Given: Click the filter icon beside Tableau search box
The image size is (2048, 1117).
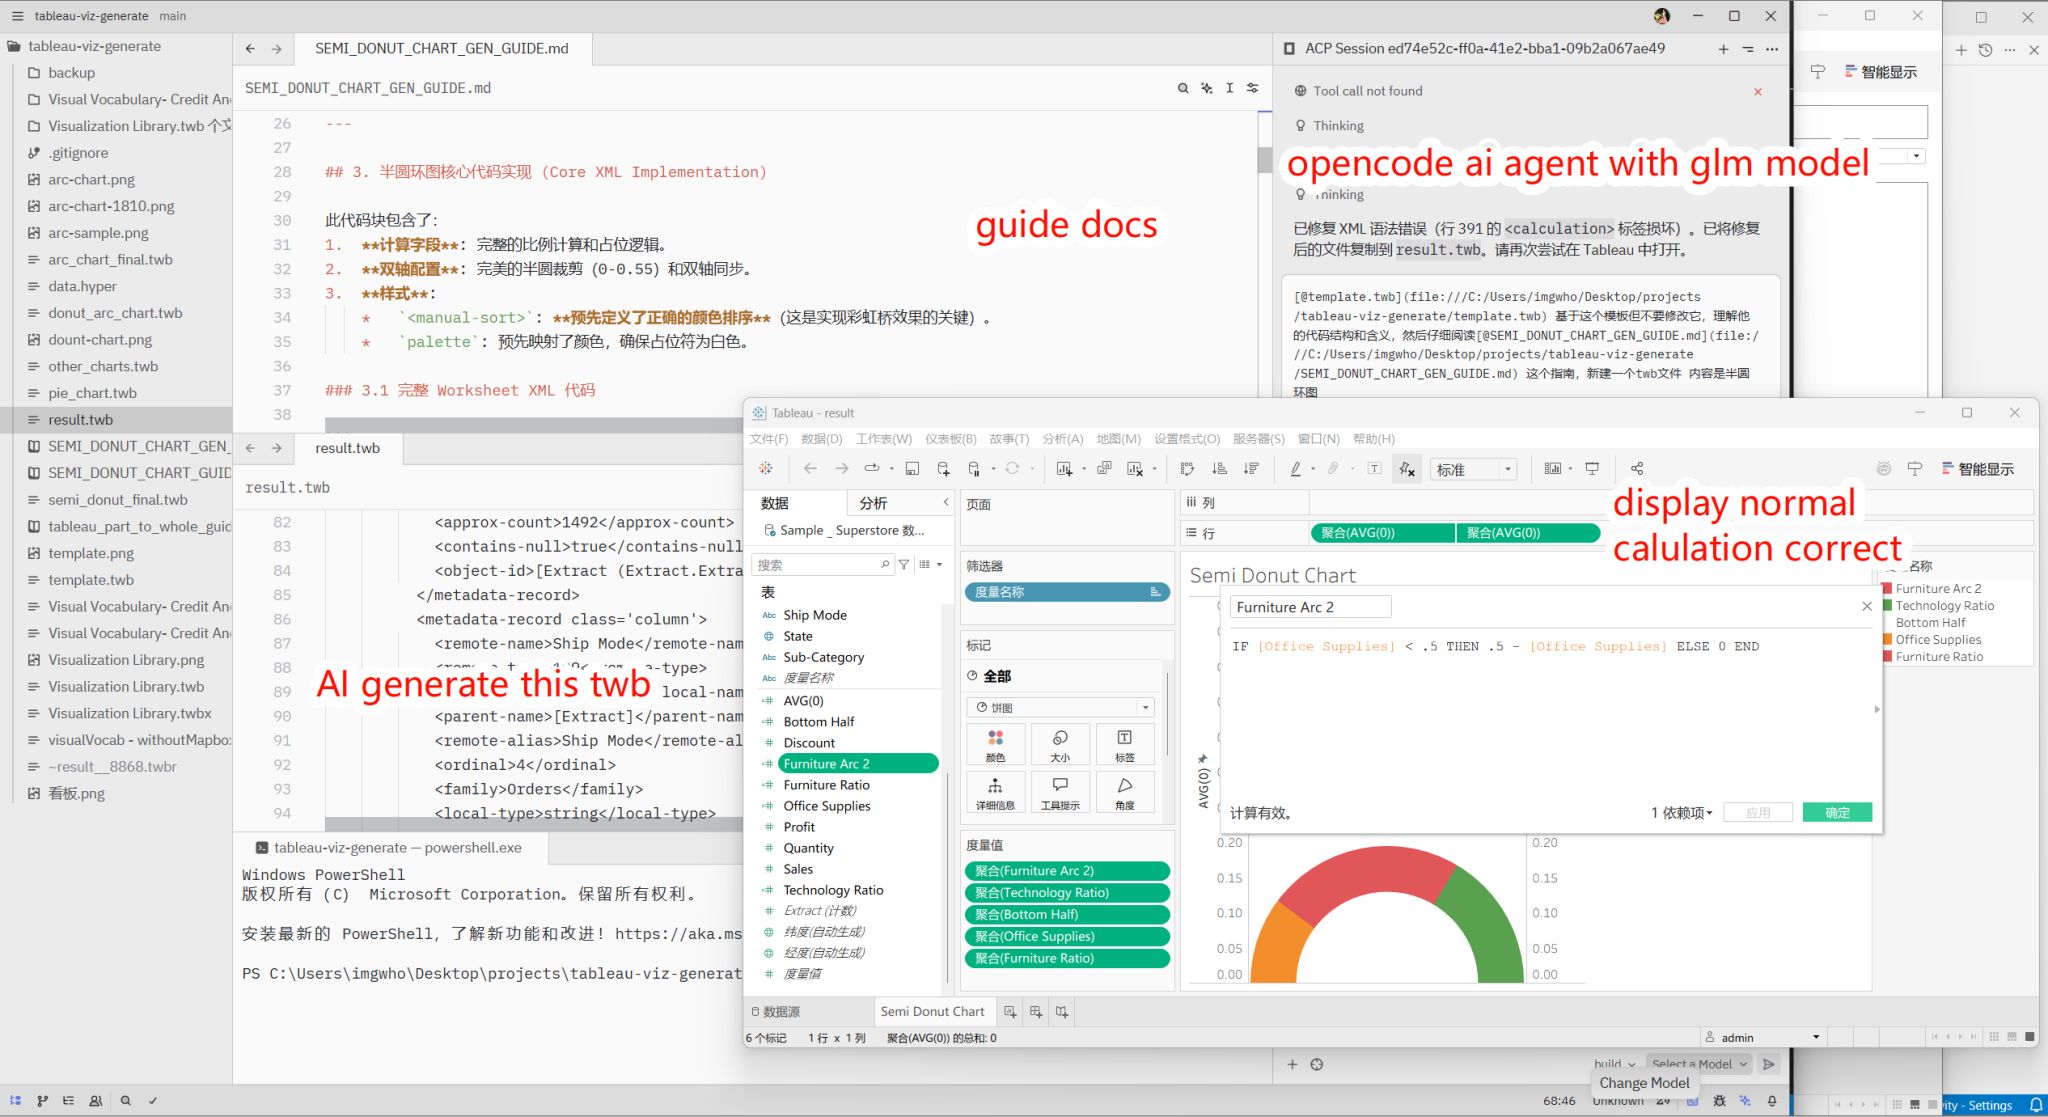Looking at the screenshot, I should pyautogui.click(x=904, y=565).
